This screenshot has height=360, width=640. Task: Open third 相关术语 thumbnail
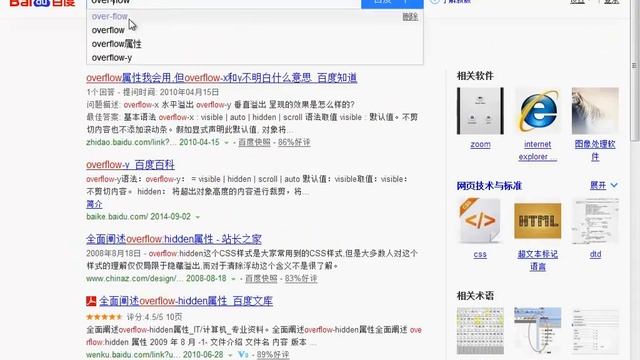point(595,331)
